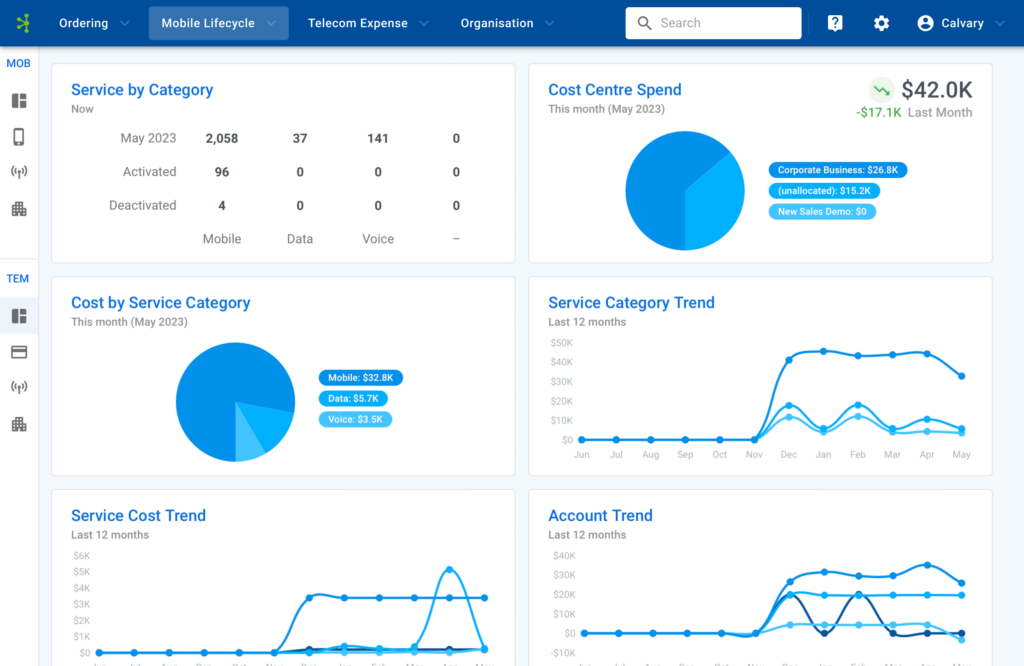
Task: Open the MOB dashboard panel icon
Action: 18,100
